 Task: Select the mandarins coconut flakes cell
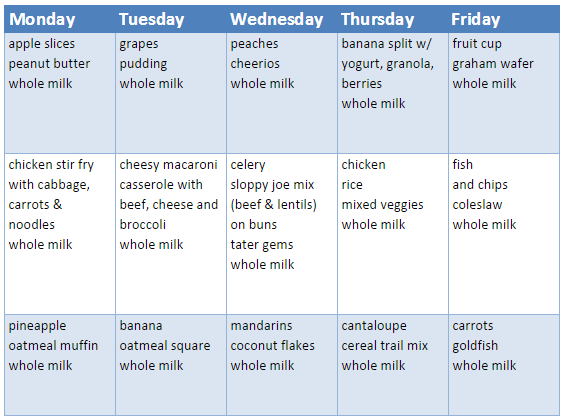pyautogui.click(x=282, y=365)
